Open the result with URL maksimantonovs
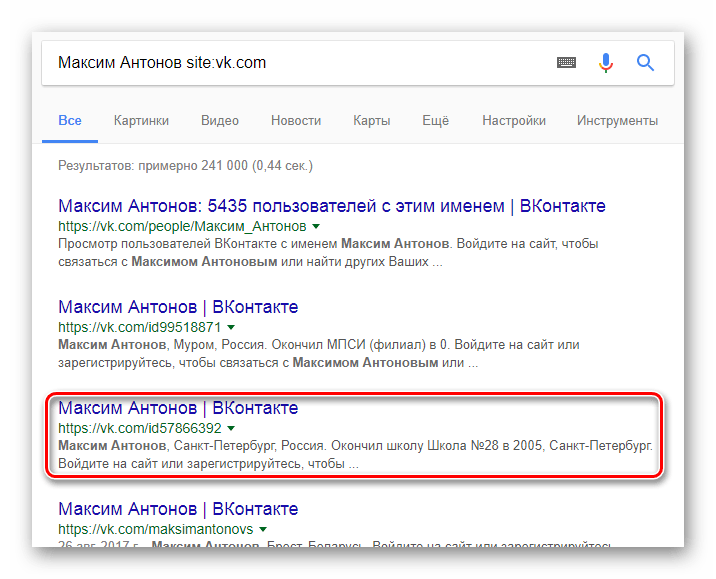The width and height of the screenshot is (716, 579). 178,509
